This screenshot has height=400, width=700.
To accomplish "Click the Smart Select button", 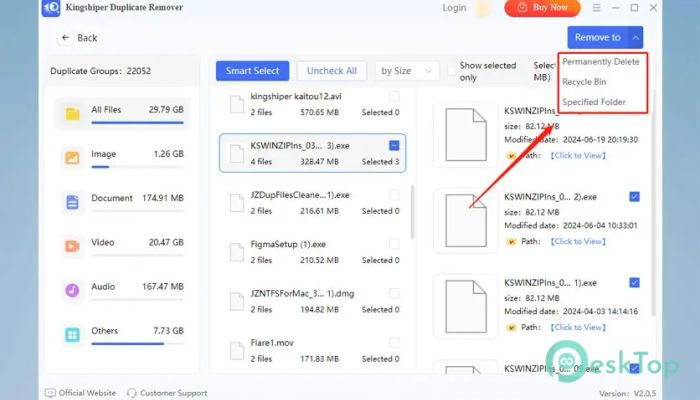I will coord(252,71).
